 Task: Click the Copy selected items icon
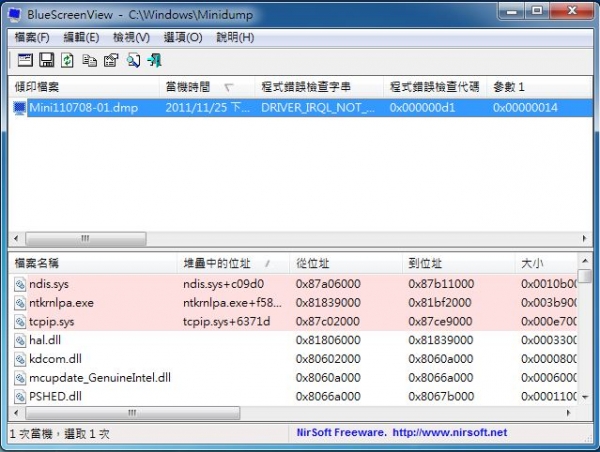89,60
